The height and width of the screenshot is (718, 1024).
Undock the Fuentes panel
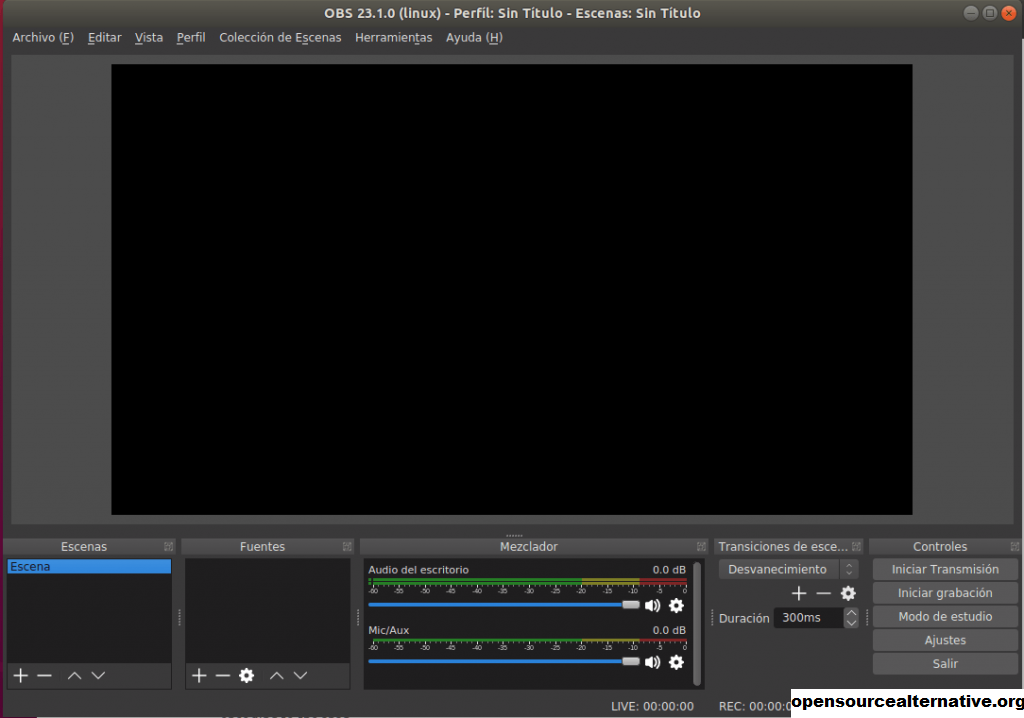[x=347, y=546]
